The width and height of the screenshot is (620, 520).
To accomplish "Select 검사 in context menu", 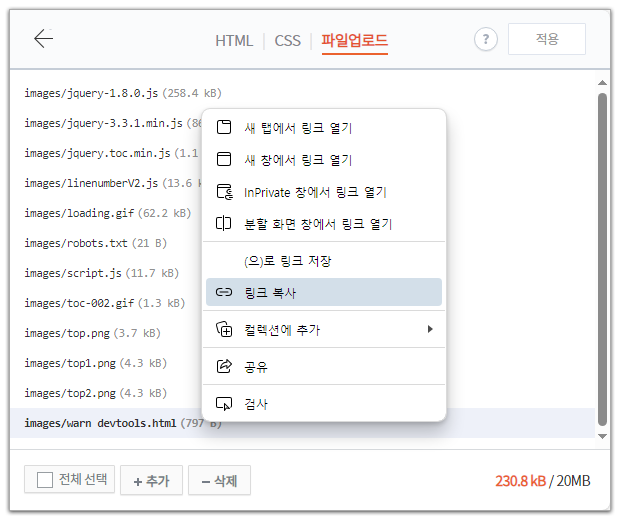I will 323,403.
